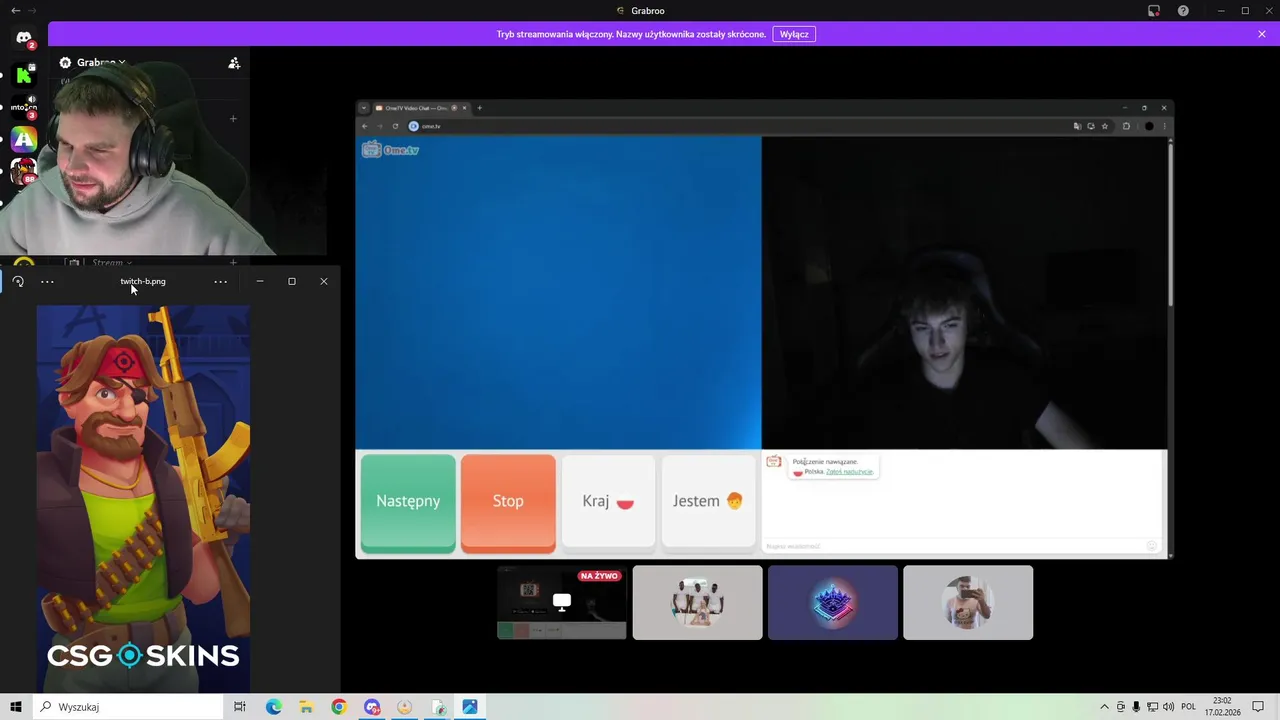1280x720 pixels.
Task: Open File Explorer from the taskbar
Action: click(x=306, y=707)
